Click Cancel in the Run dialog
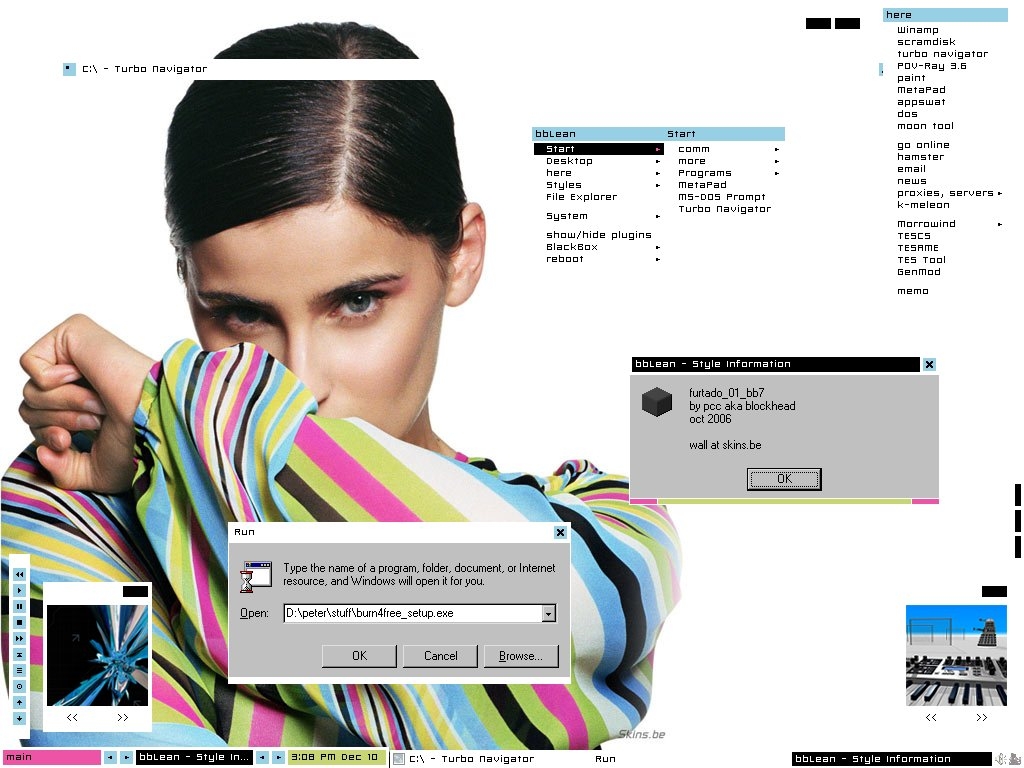The image size is (1024, 768). tap(440, 656)
